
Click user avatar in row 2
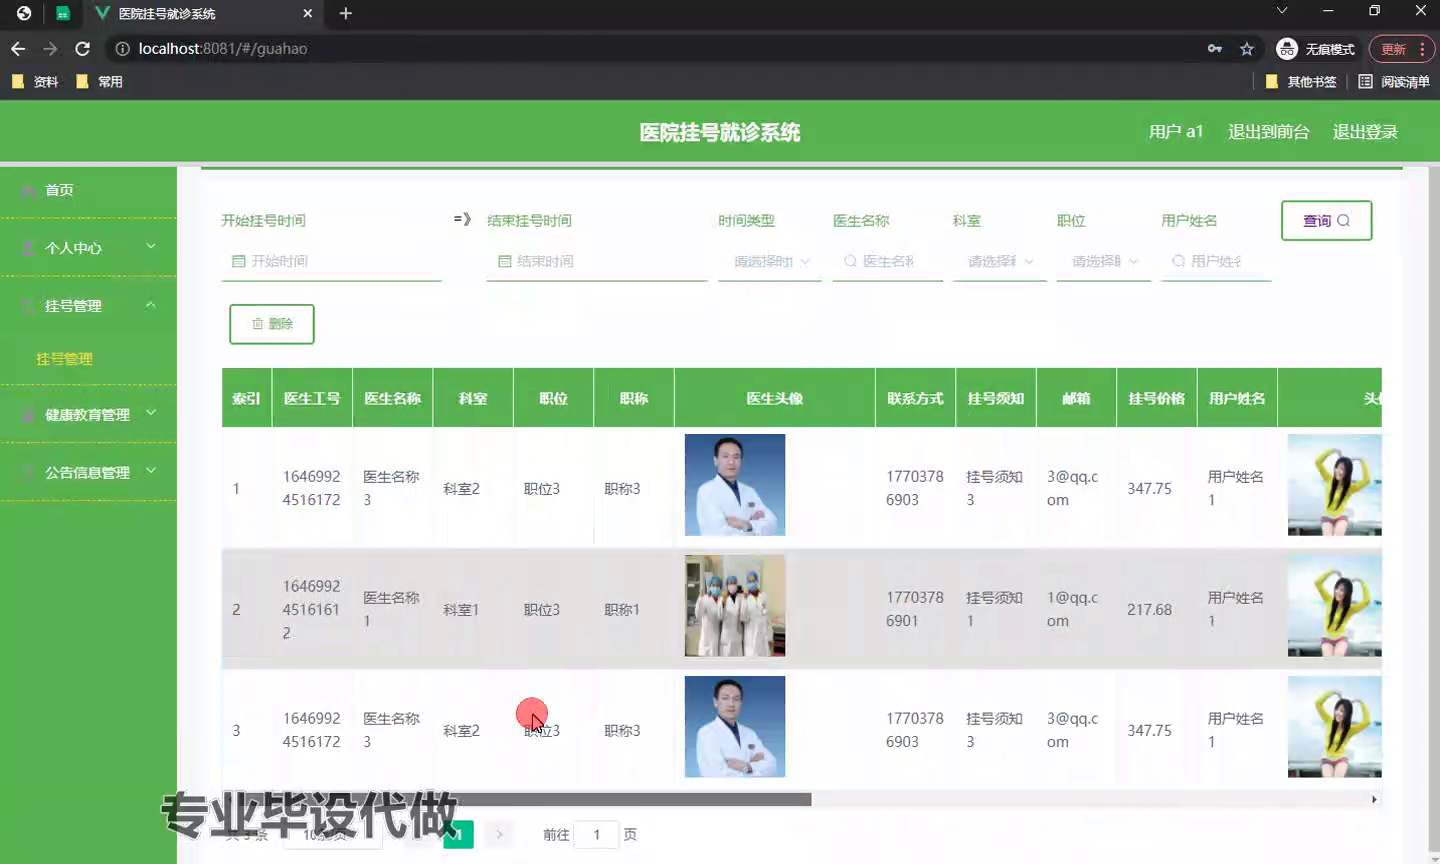point(1335,606)
